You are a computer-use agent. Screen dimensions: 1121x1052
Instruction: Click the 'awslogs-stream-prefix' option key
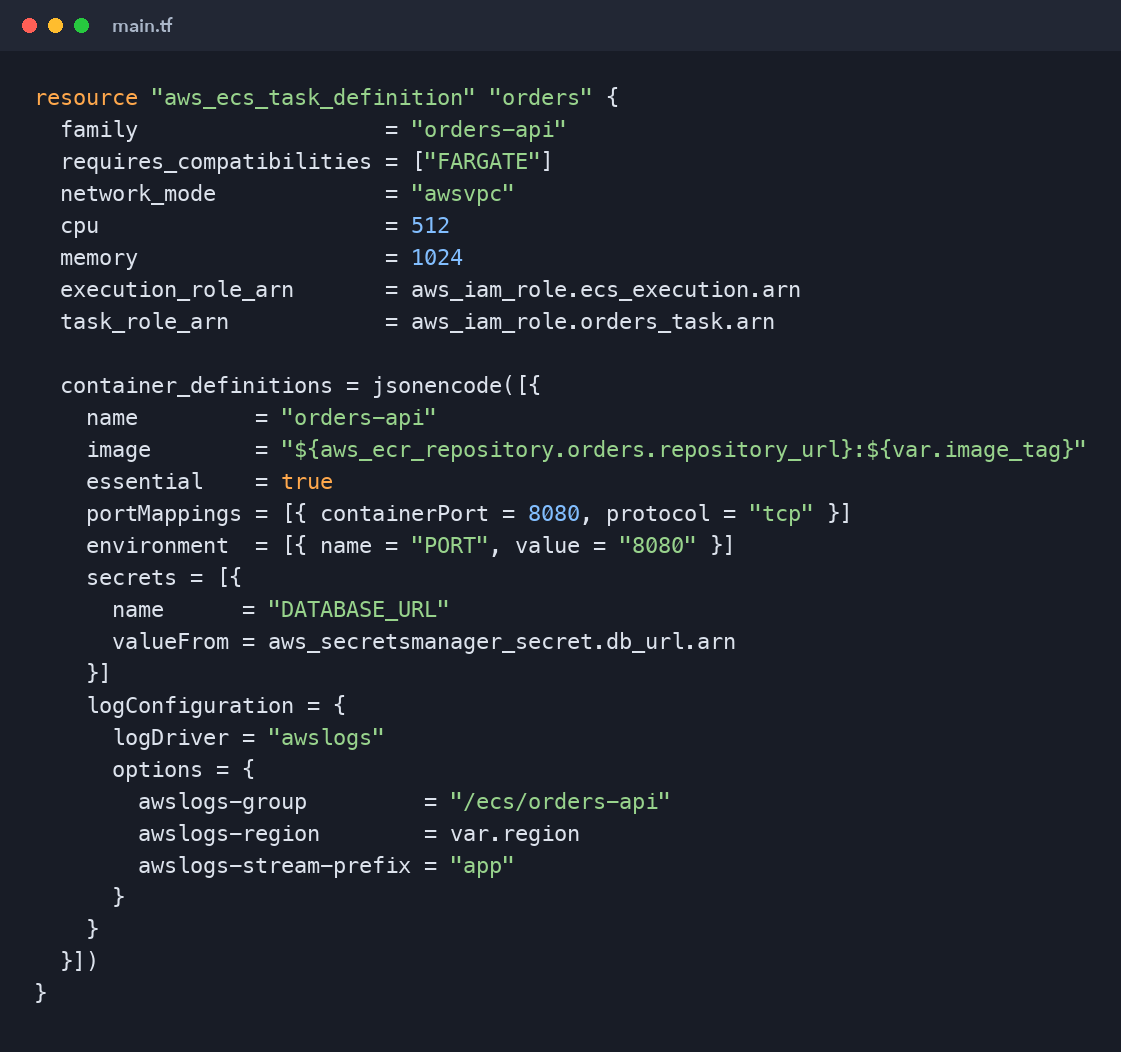(275, 866)
